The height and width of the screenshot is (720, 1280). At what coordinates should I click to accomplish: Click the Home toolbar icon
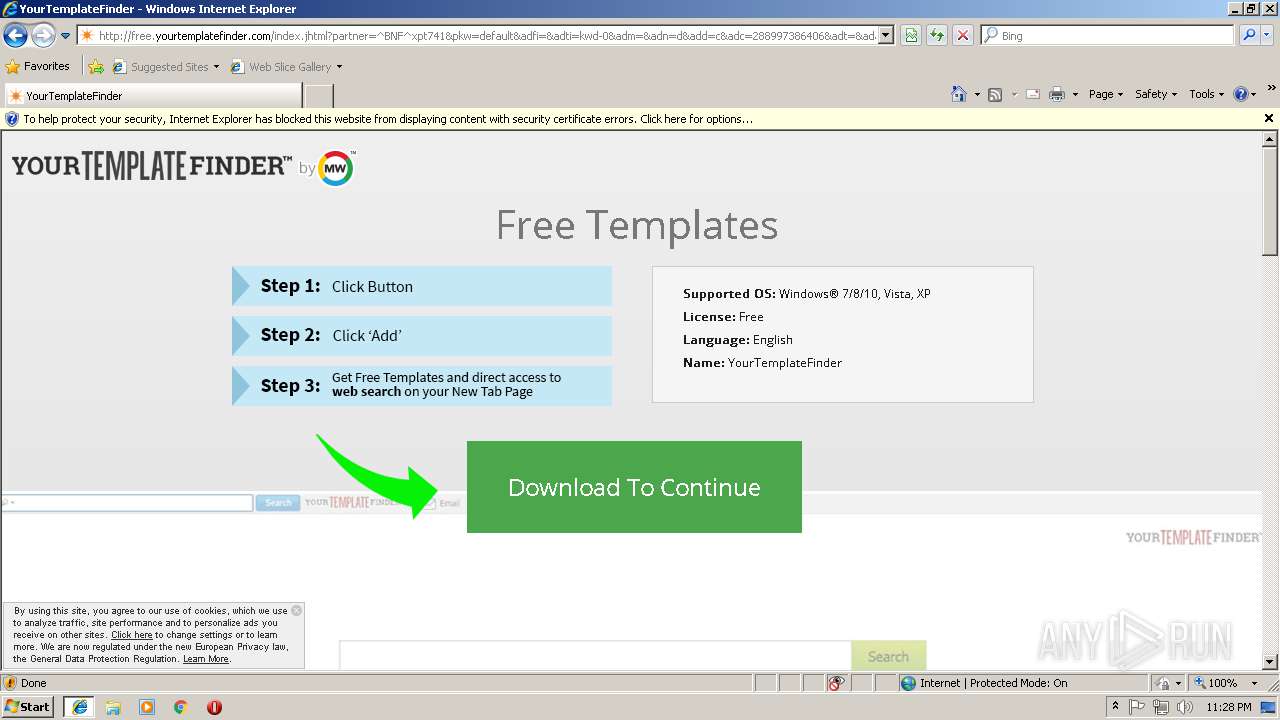[959, 94]
